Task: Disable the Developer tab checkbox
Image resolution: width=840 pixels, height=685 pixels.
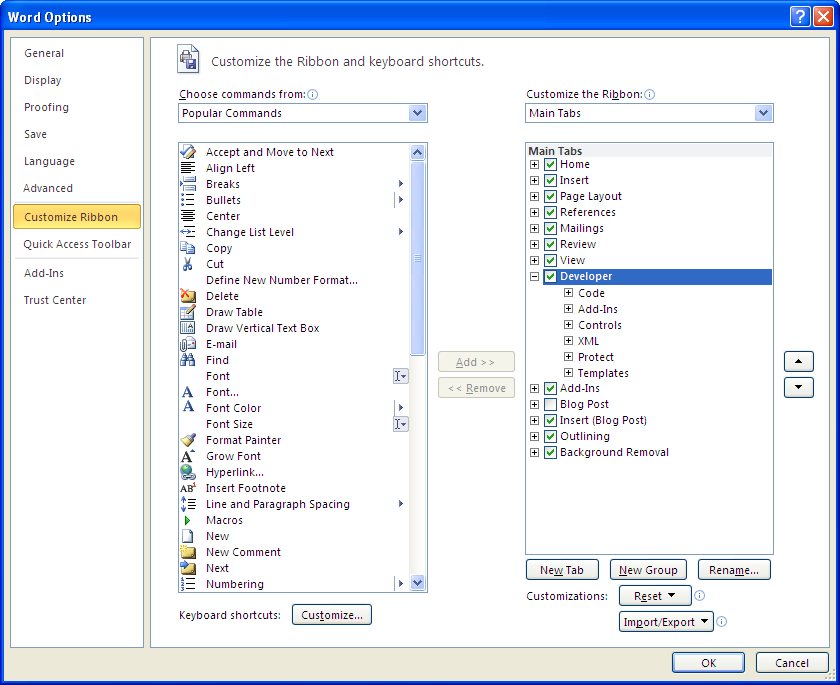Action: click(550, 276)
